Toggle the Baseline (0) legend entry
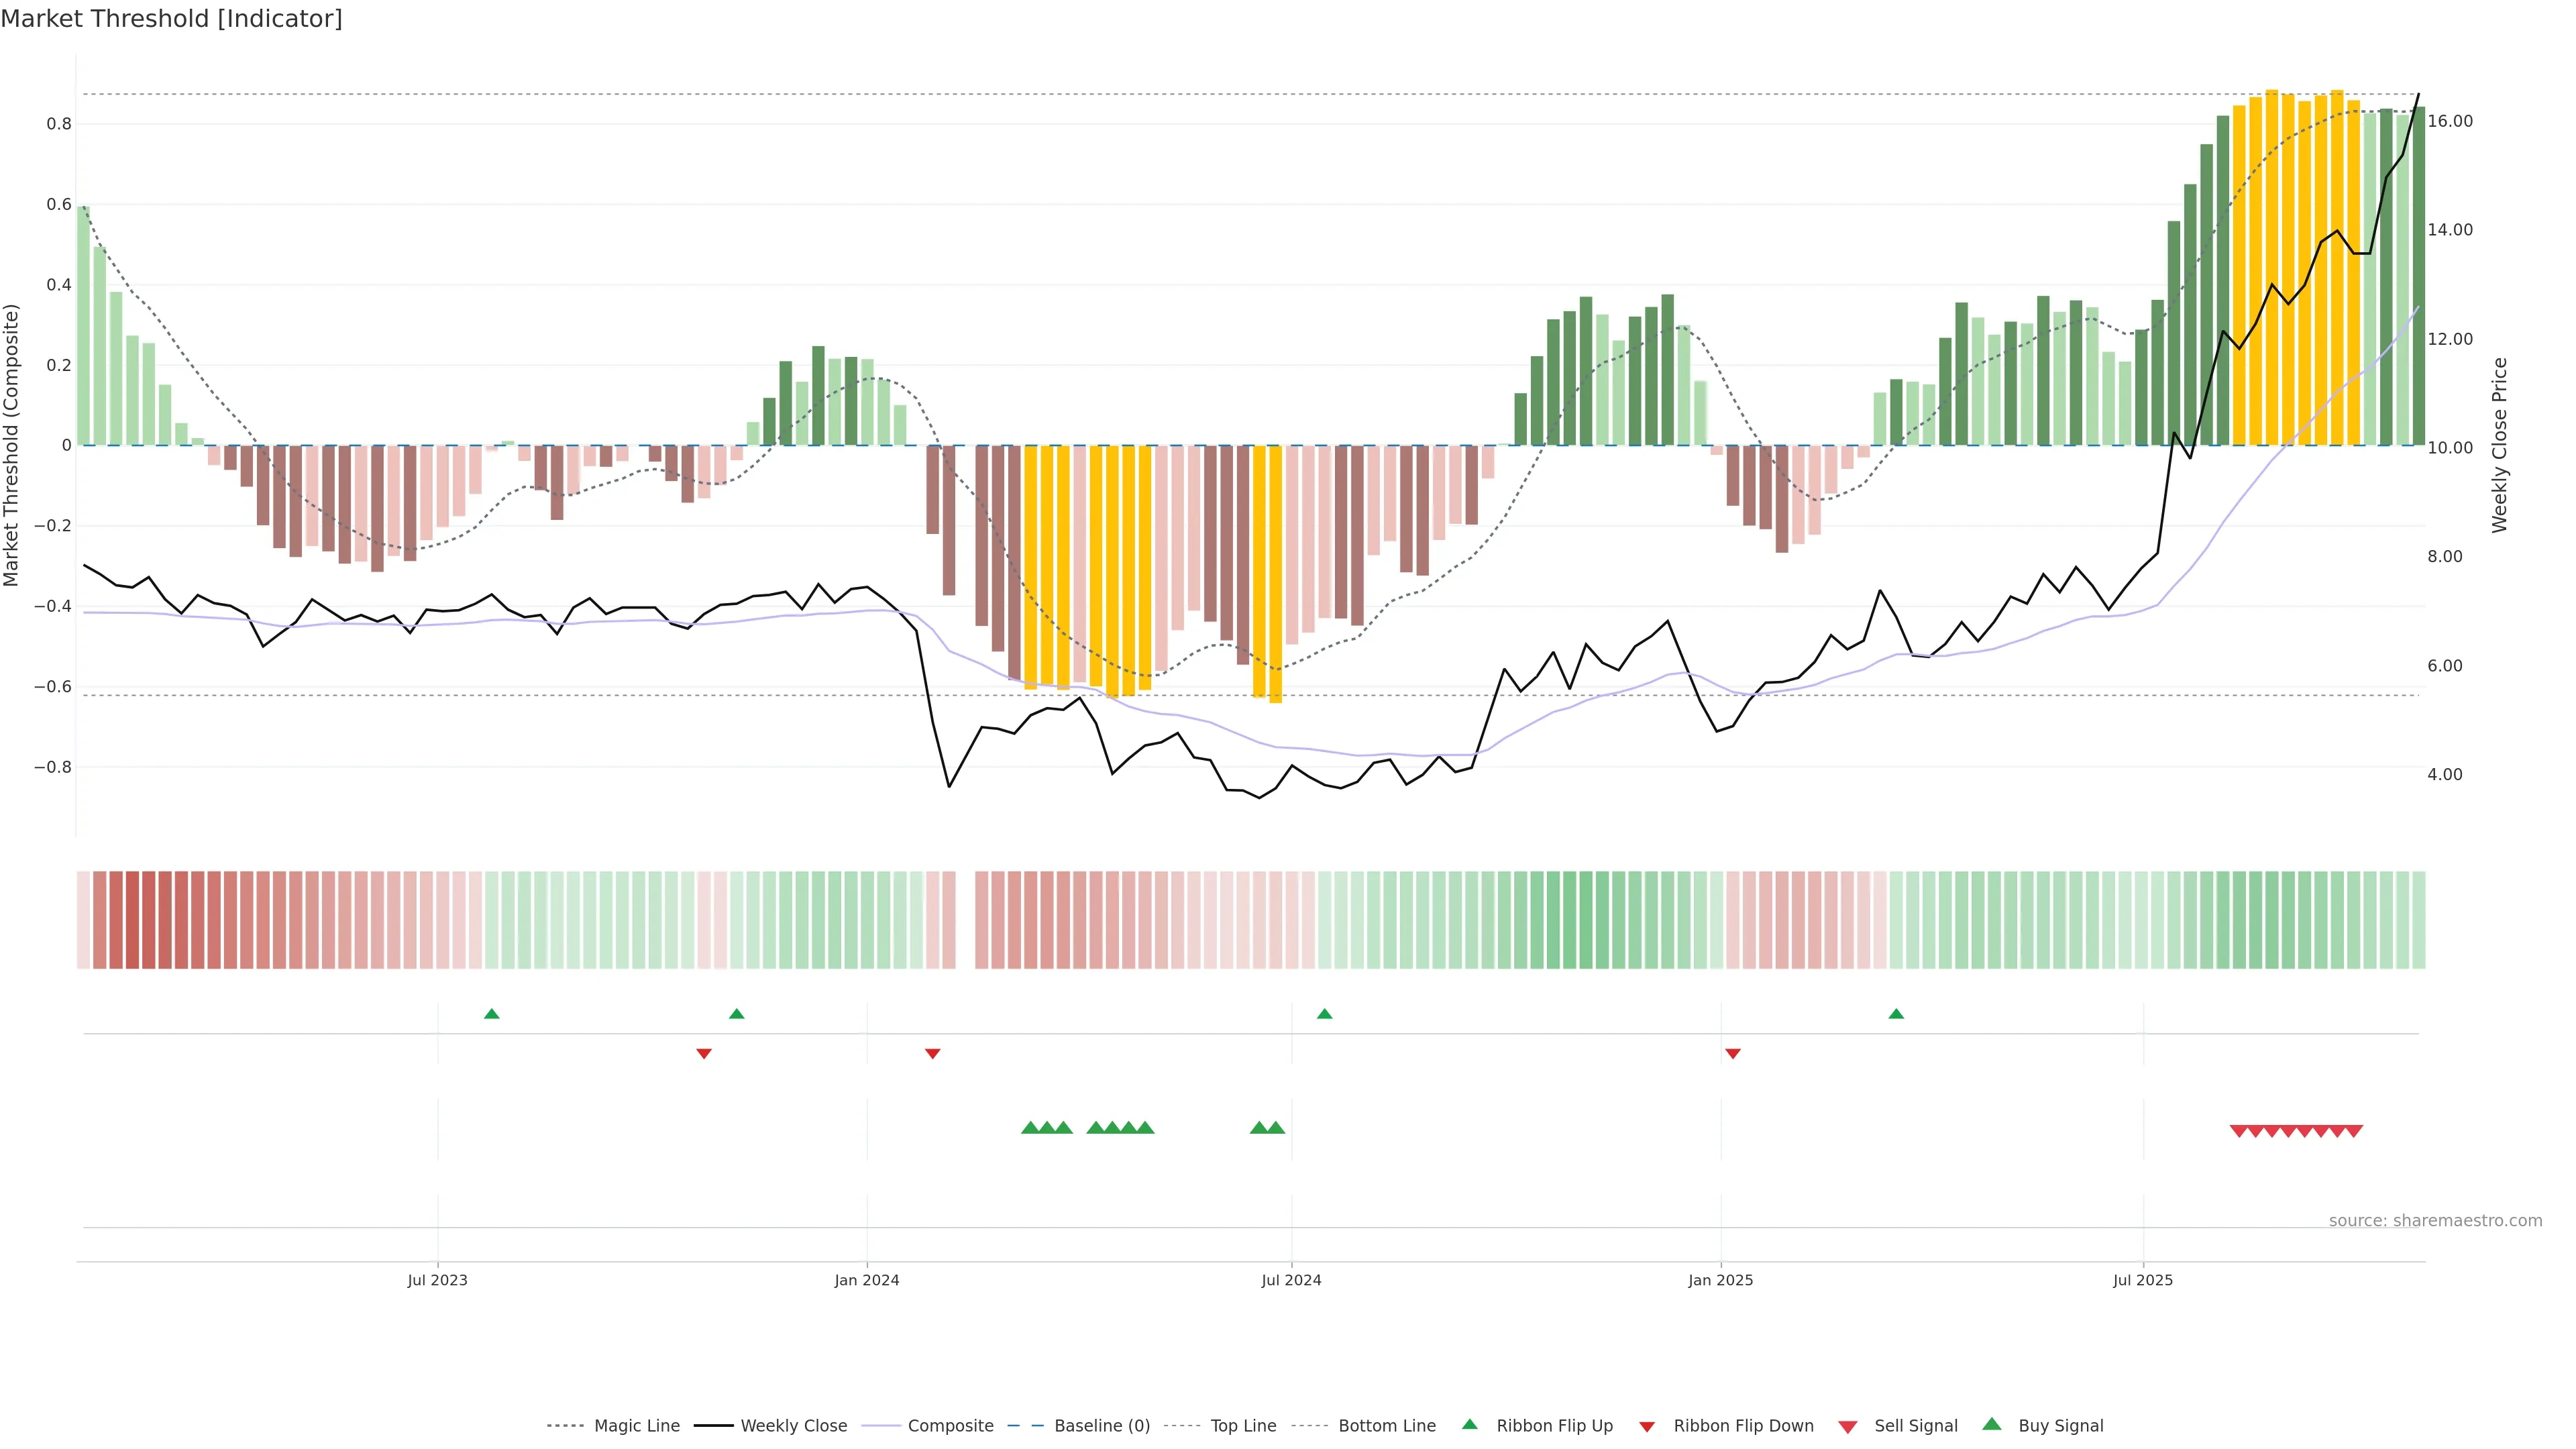 pos(1102,1426)
